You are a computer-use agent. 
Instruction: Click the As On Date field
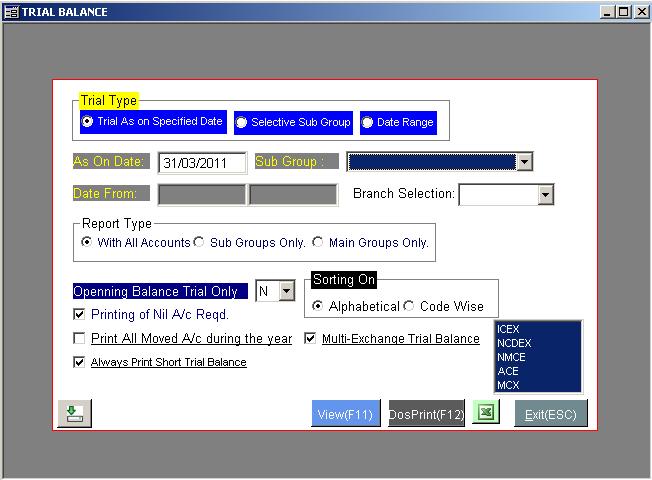click(x=202, y=163)
